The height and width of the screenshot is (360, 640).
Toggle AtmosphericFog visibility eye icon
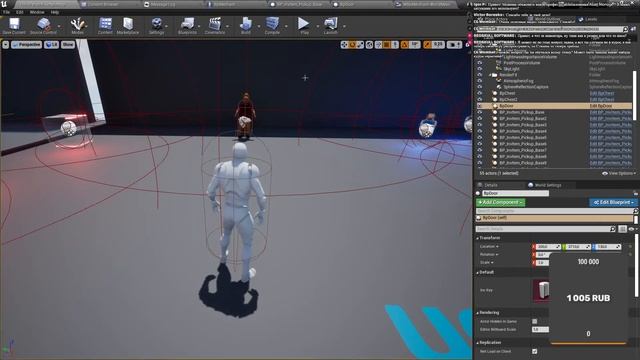pos(480,81)
